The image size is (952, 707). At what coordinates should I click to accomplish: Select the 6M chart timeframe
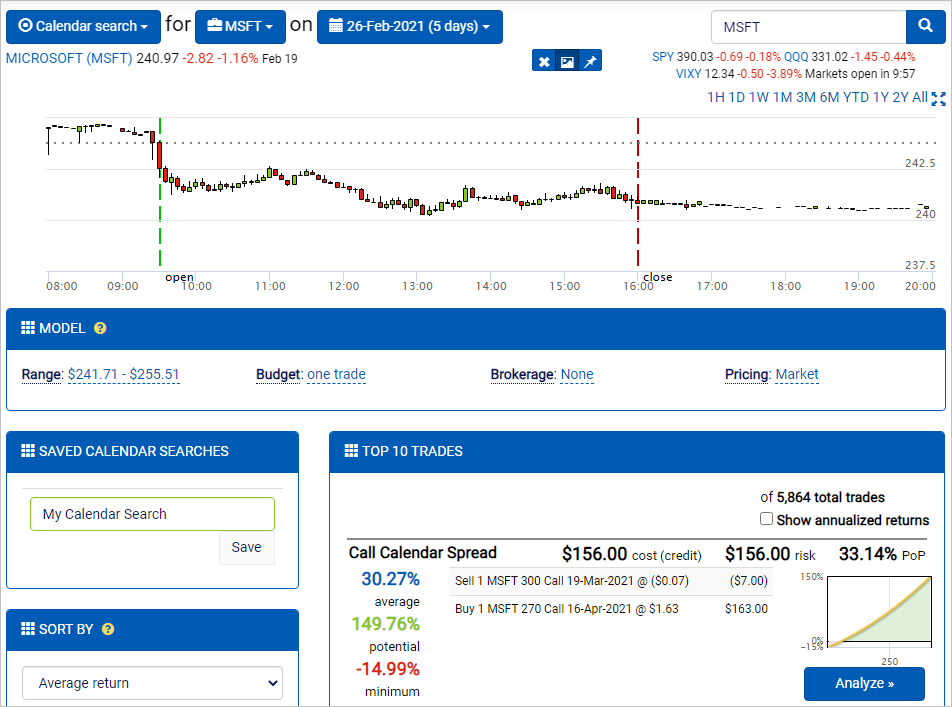[x=829, y=98]
